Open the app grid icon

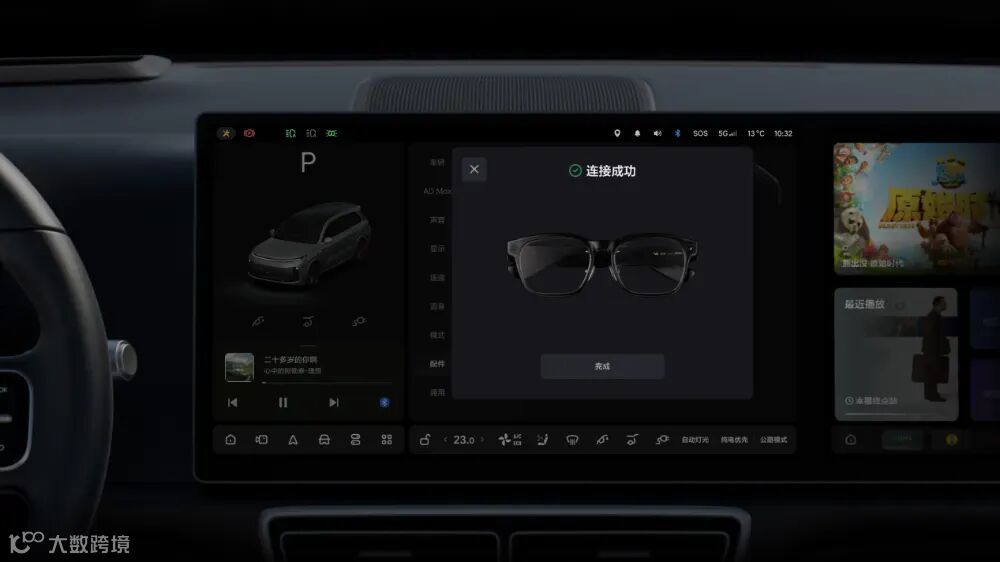point(386,440)
